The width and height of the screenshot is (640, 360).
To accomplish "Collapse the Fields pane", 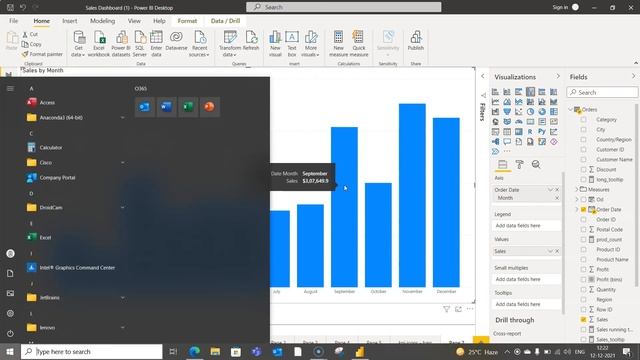I will [633, 76].
